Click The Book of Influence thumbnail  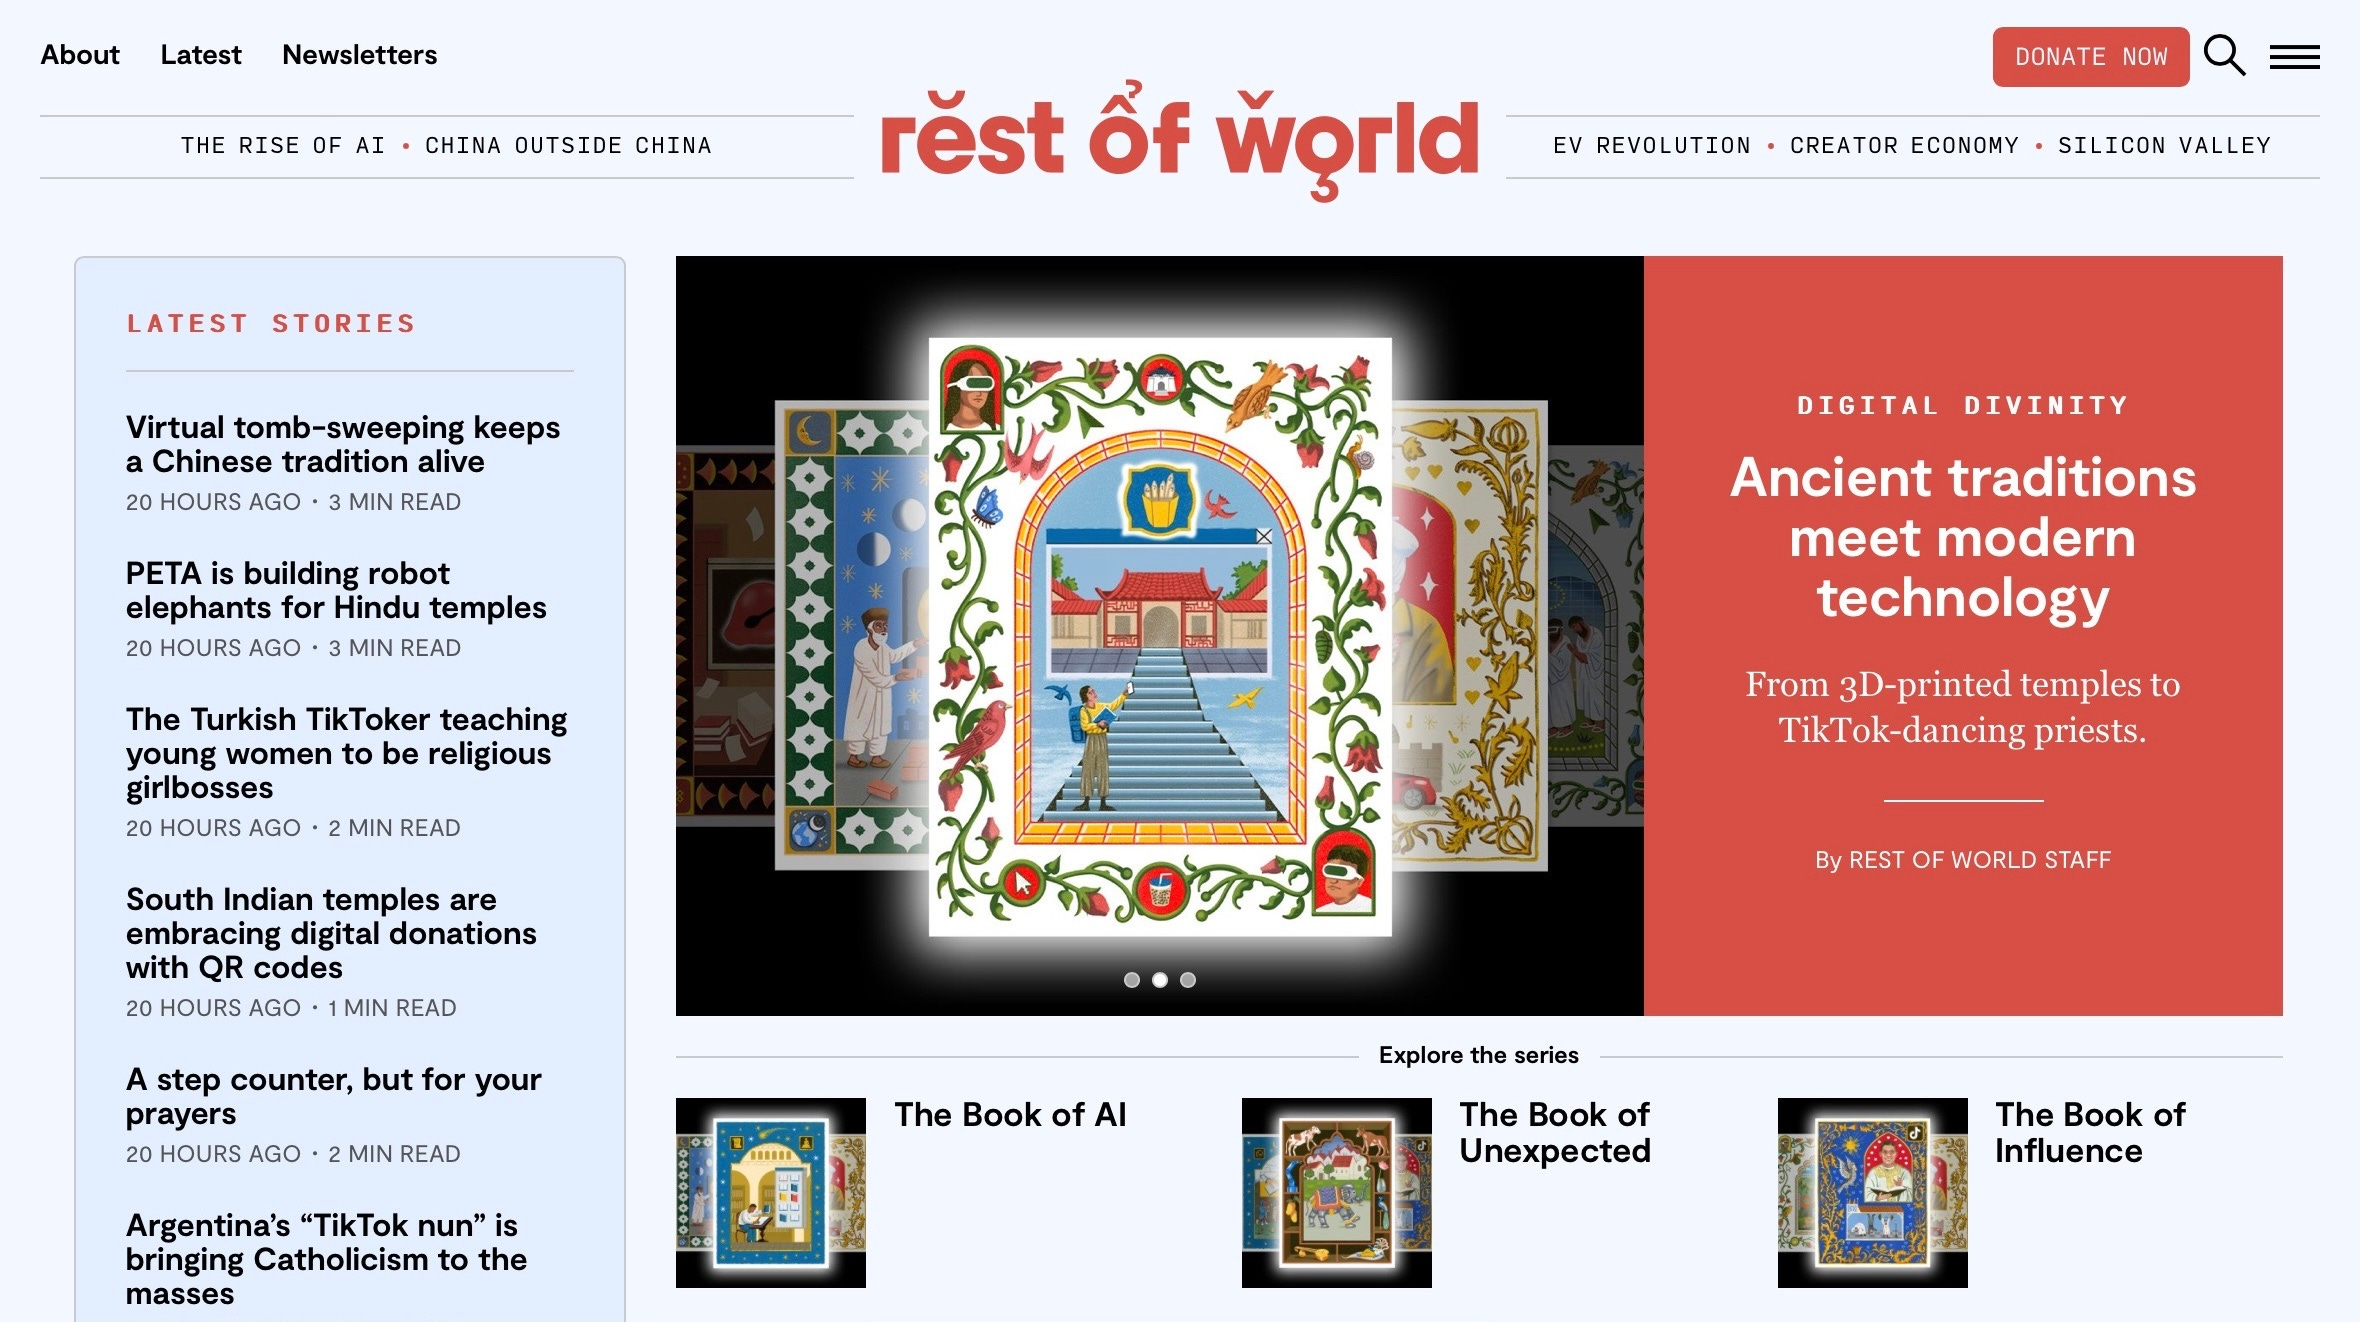click(x=1873, y=1193)
